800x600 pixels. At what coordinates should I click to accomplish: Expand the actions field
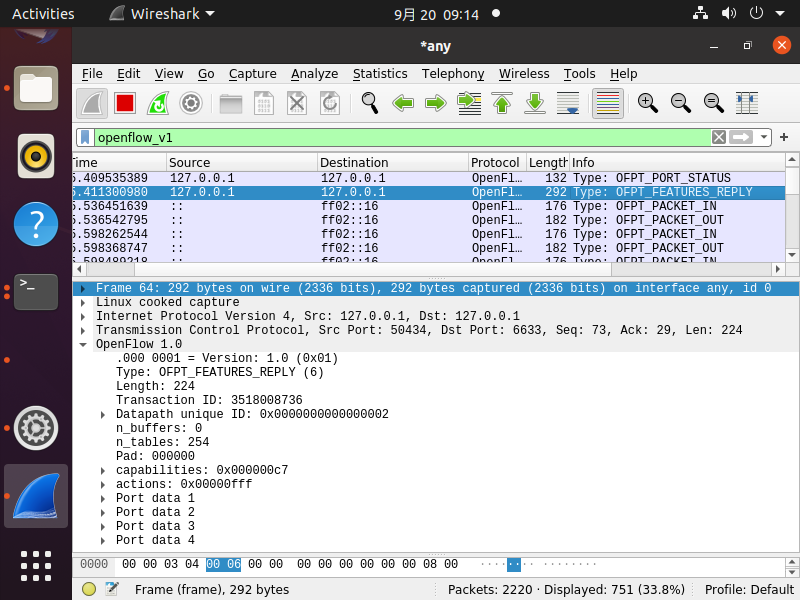coord(103,485)
